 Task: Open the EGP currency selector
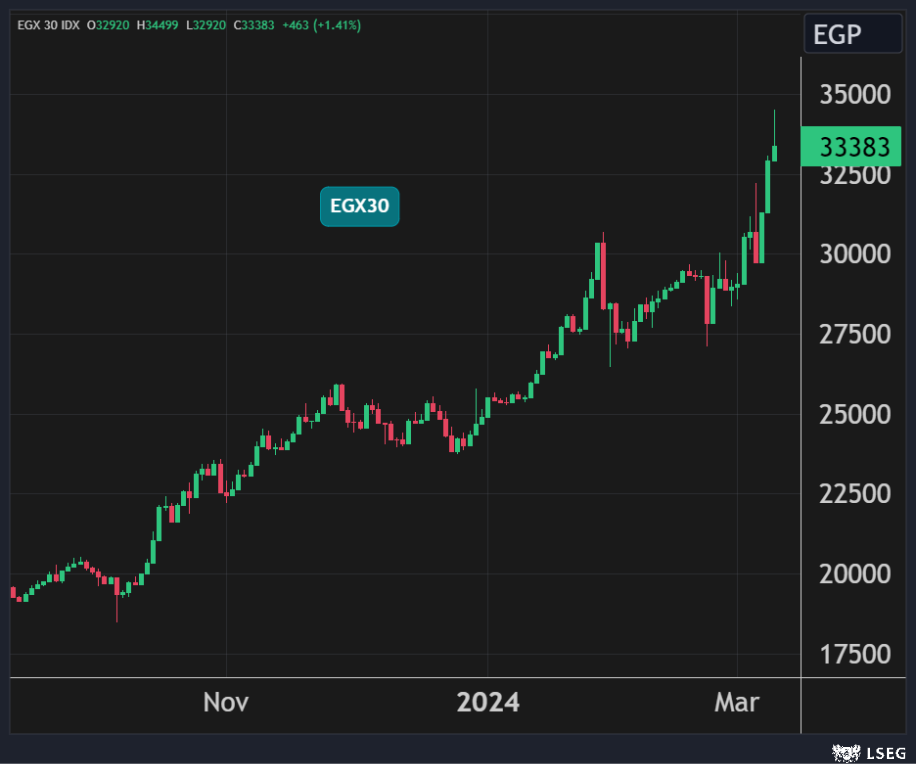coord(851,36)
